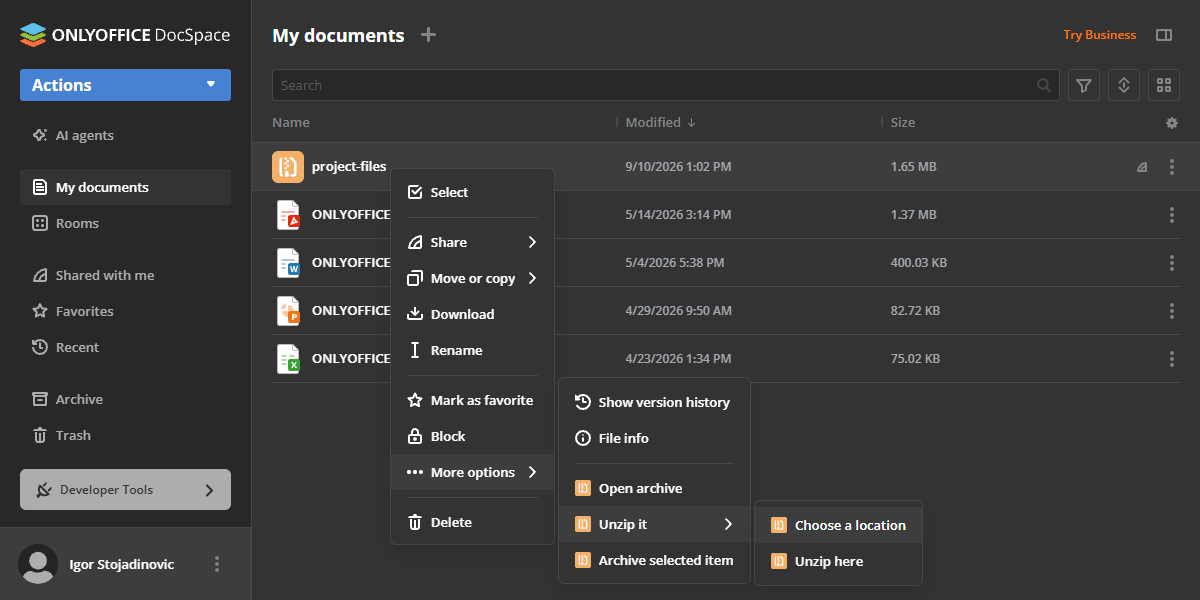1200x600 pixels.
Task: Click Igor Stojadinovic's profile avatar
Action: pyautogui.click(x=38, y=564)
